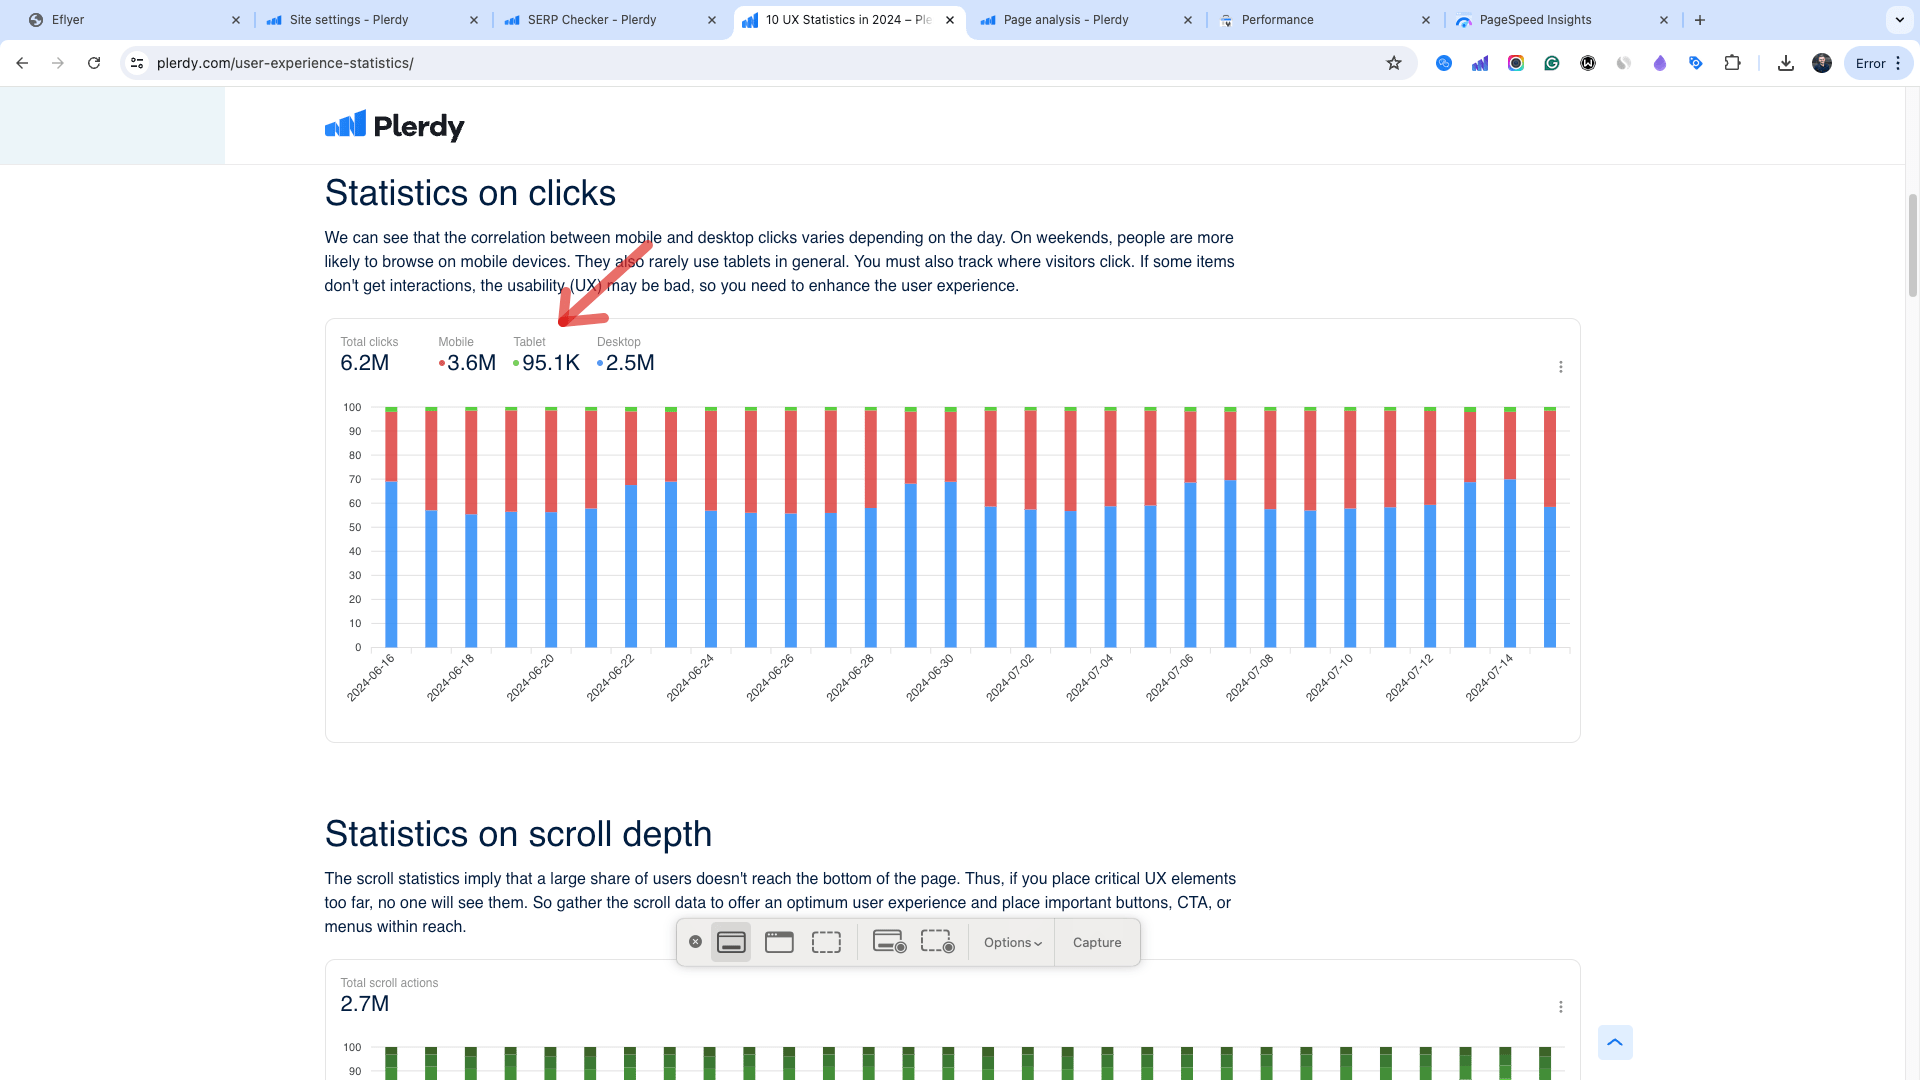Image resolution: width=1920 pixels, height=1080 pixels.
Task: Toggle Tablet series in clicks chart legend
Action: tap(546, 355)
